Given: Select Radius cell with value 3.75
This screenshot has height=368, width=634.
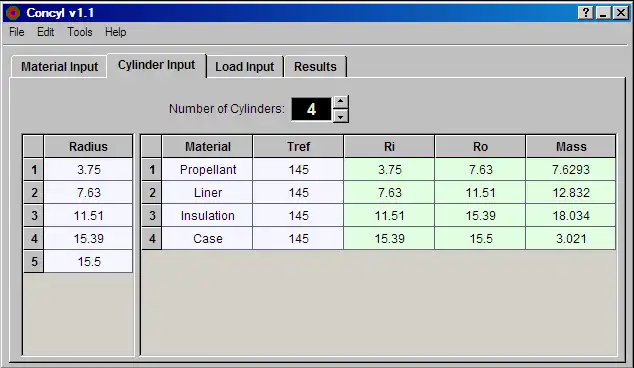Looking at the screenshot, I should coord(88,169).
